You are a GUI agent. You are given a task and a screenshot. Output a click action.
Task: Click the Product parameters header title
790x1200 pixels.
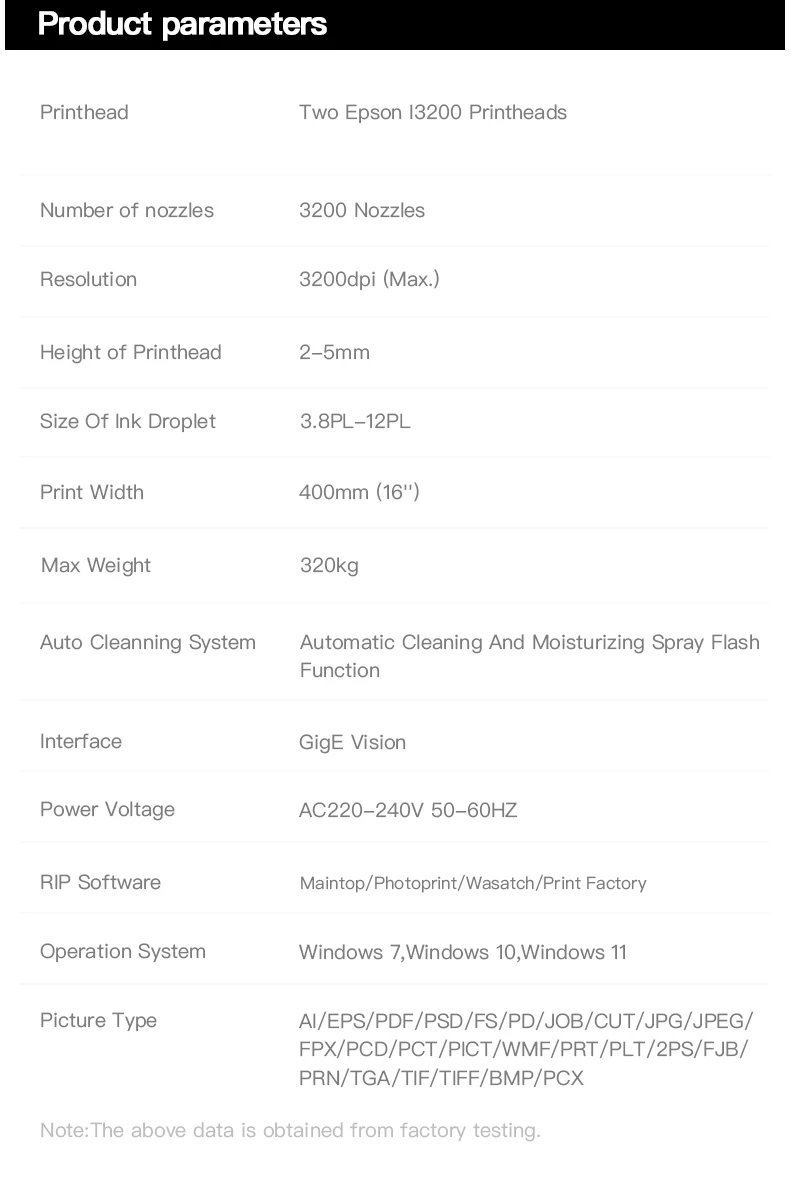[x=182, y=24]
